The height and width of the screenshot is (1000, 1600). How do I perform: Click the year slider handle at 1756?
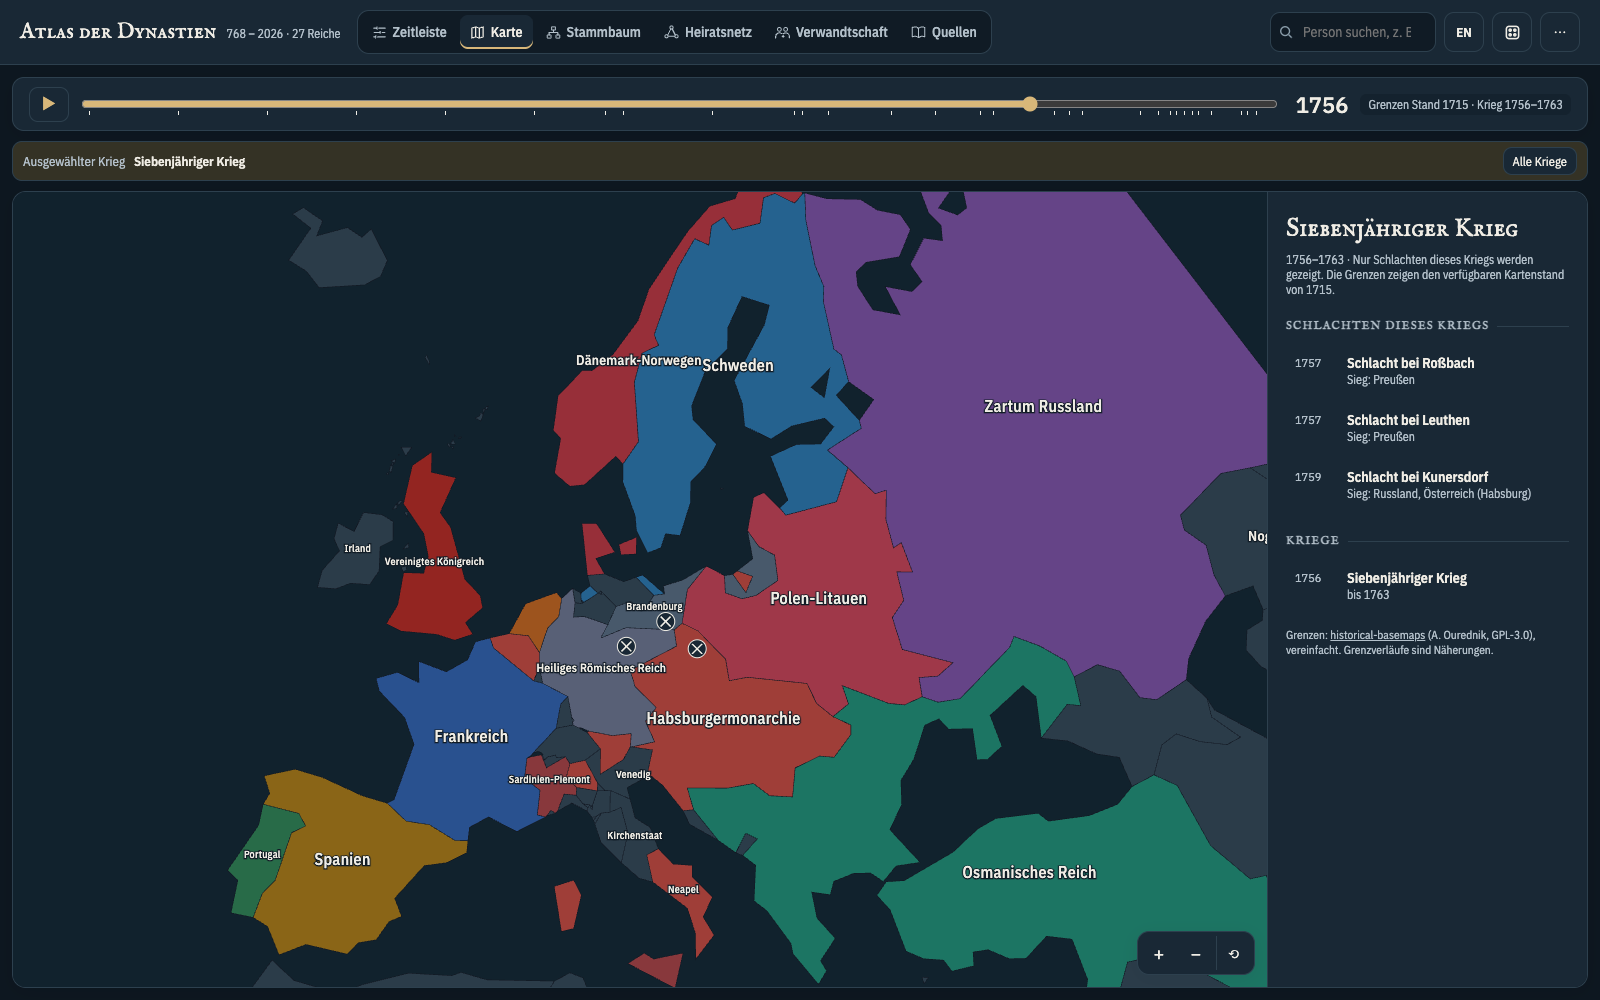pyautogui.click(x=1030, y=104)
